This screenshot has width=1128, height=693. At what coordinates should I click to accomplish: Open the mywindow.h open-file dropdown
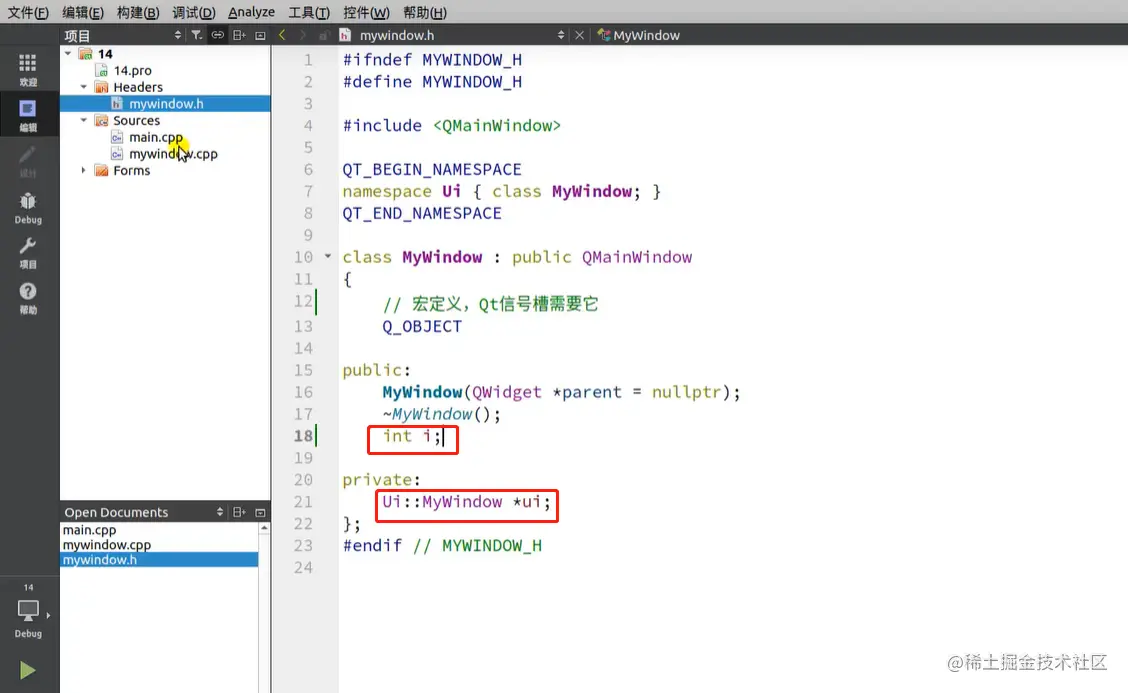click(x=560, y=35)
